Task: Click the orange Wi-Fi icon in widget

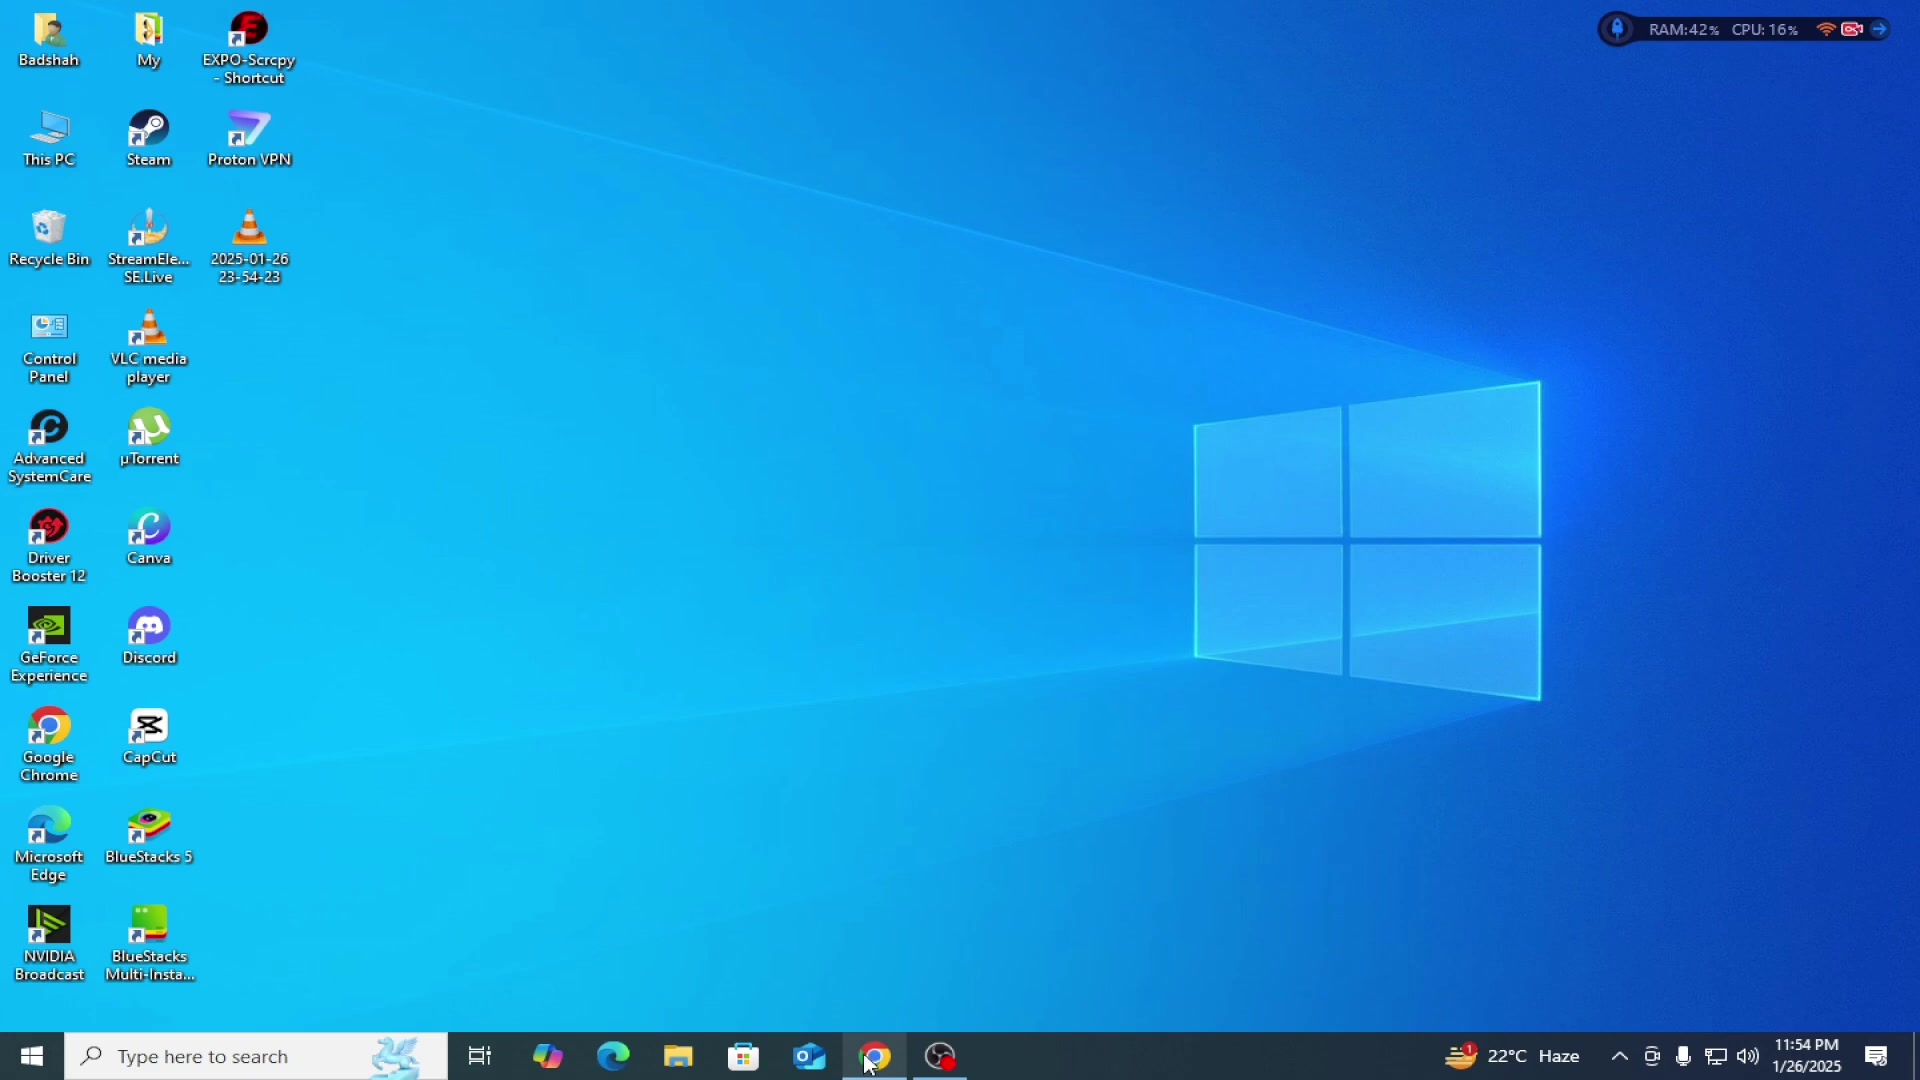Action: [x=1828, y=30]
